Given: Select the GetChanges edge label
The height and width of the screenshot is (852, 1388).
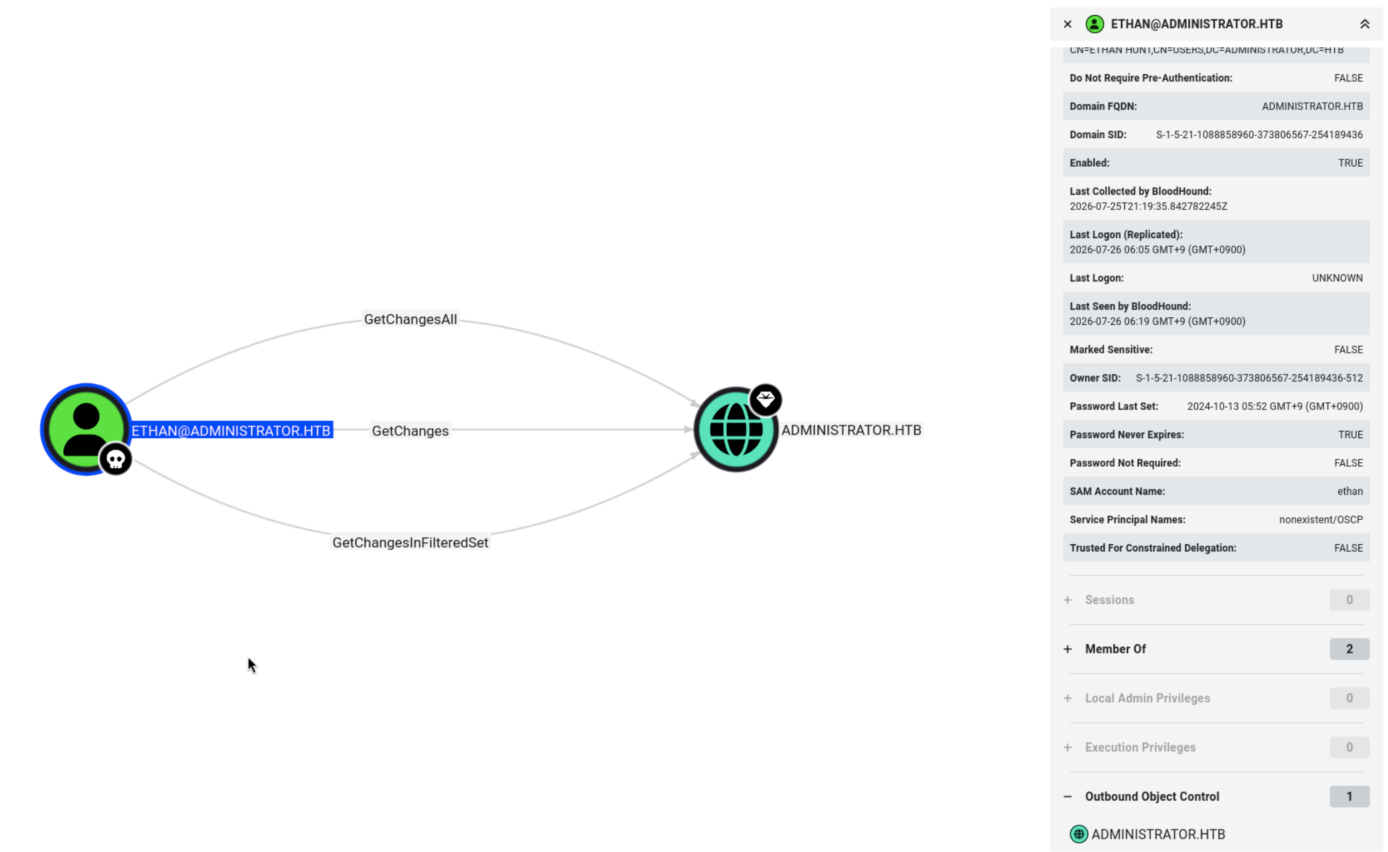Looking at the screenshot, I should 410,430.
